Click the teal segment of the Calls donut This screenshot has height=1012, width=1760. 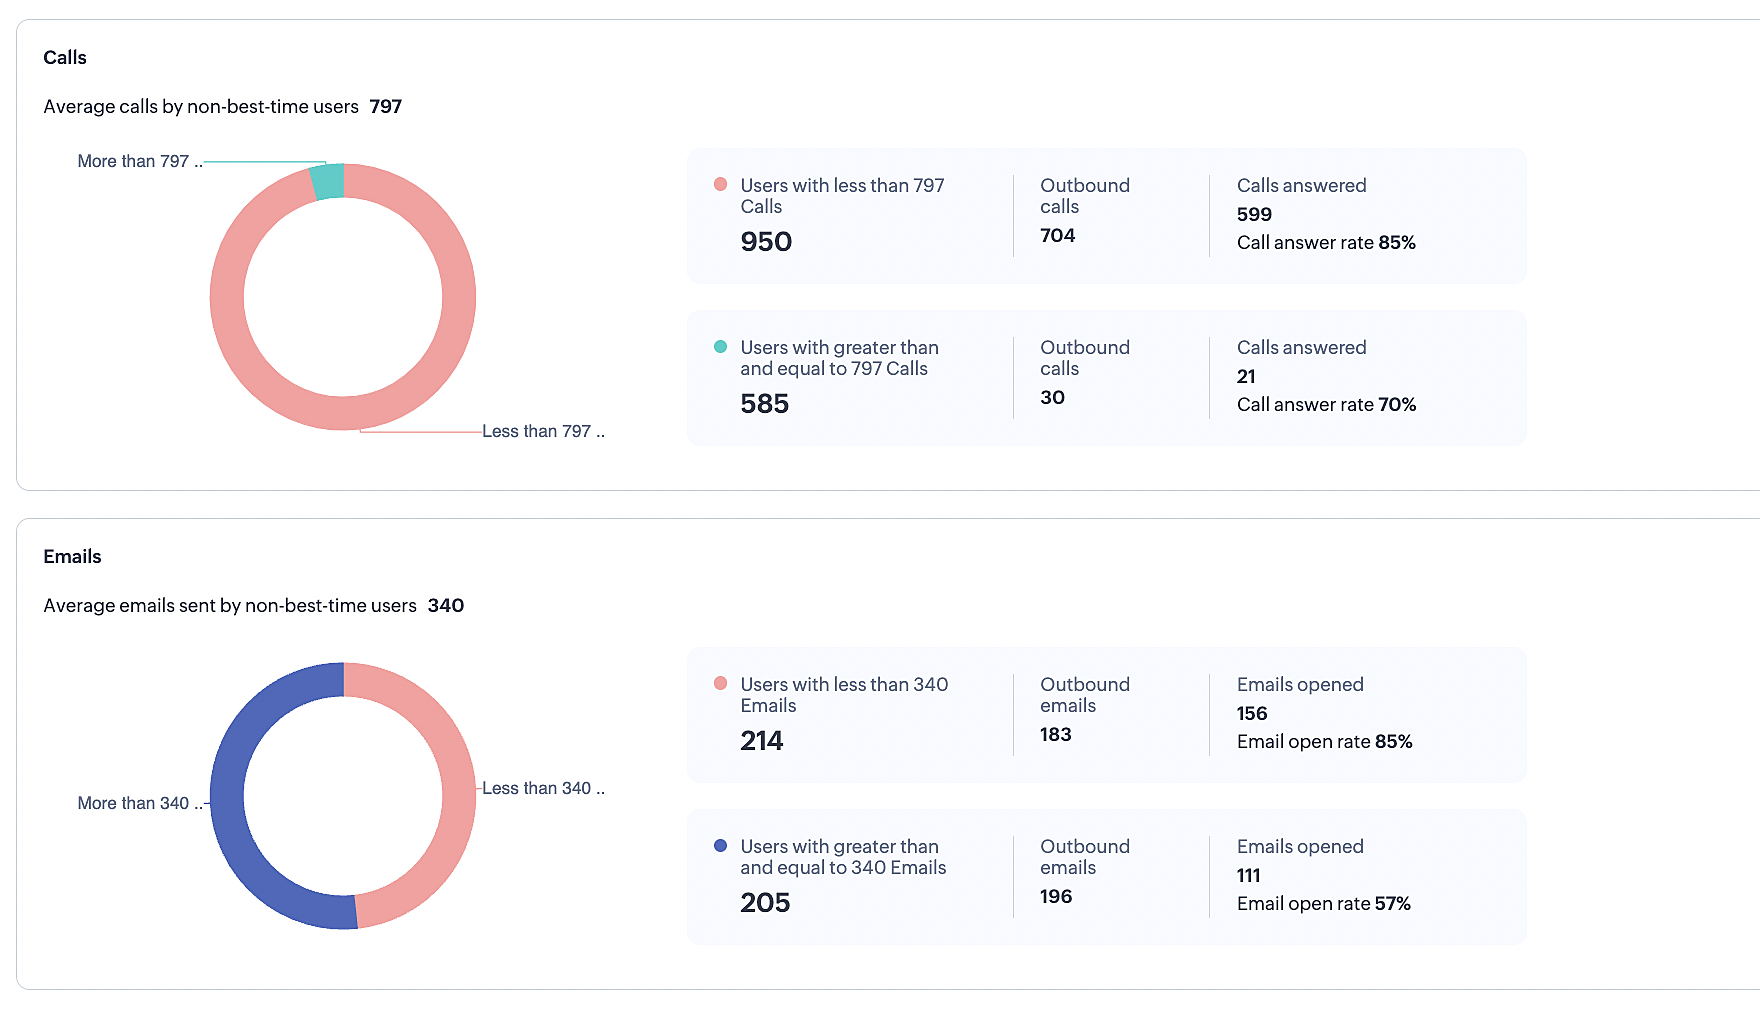(329, 182)
